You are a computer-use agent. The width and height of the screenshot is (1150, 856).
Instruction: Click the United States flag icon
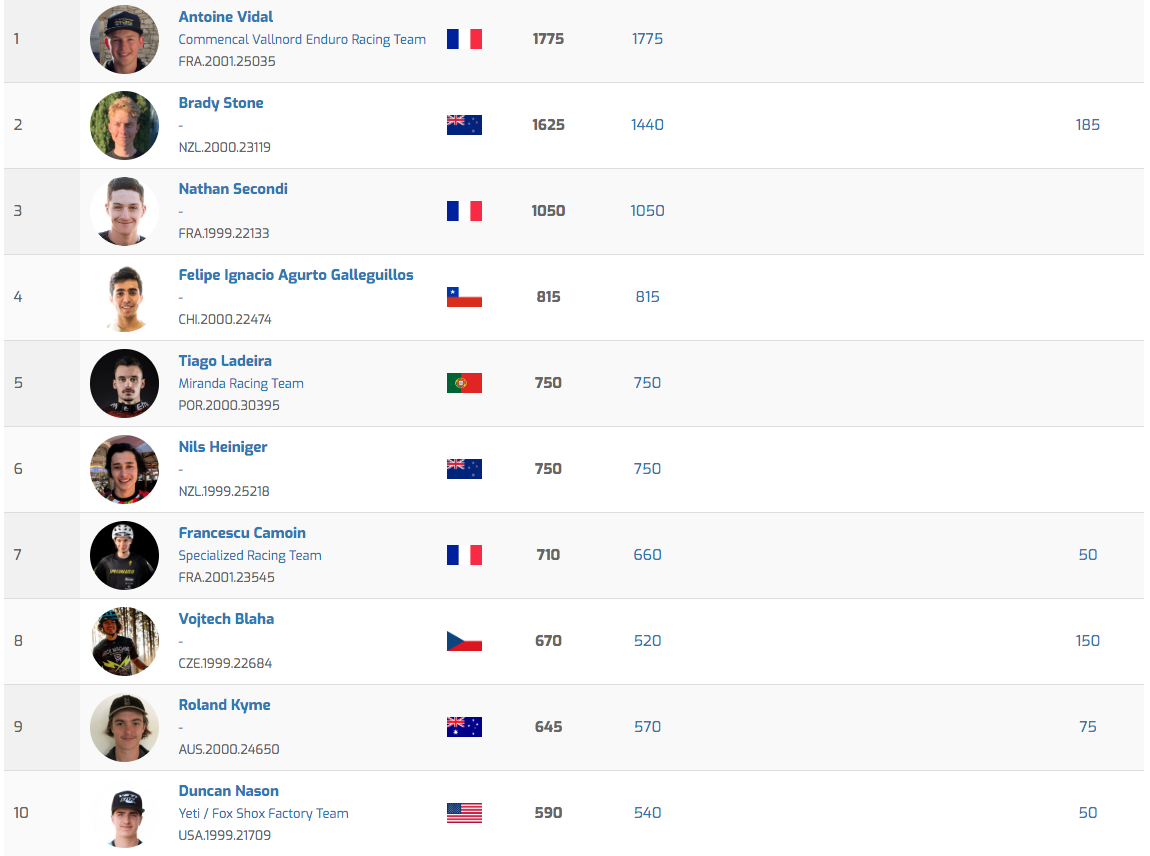coord(464,813)
